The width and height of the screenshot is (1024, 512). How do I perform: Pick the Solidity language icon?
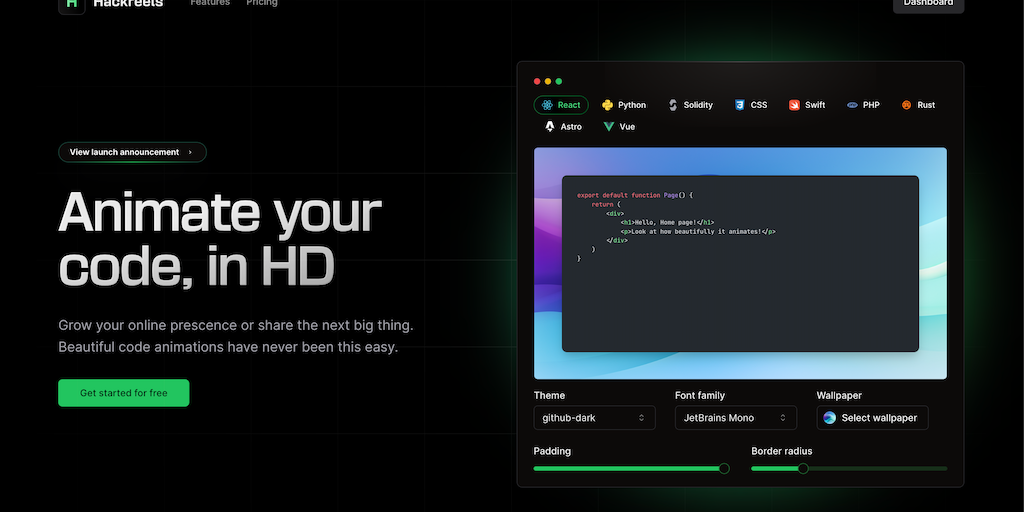(x=673, y=105)
